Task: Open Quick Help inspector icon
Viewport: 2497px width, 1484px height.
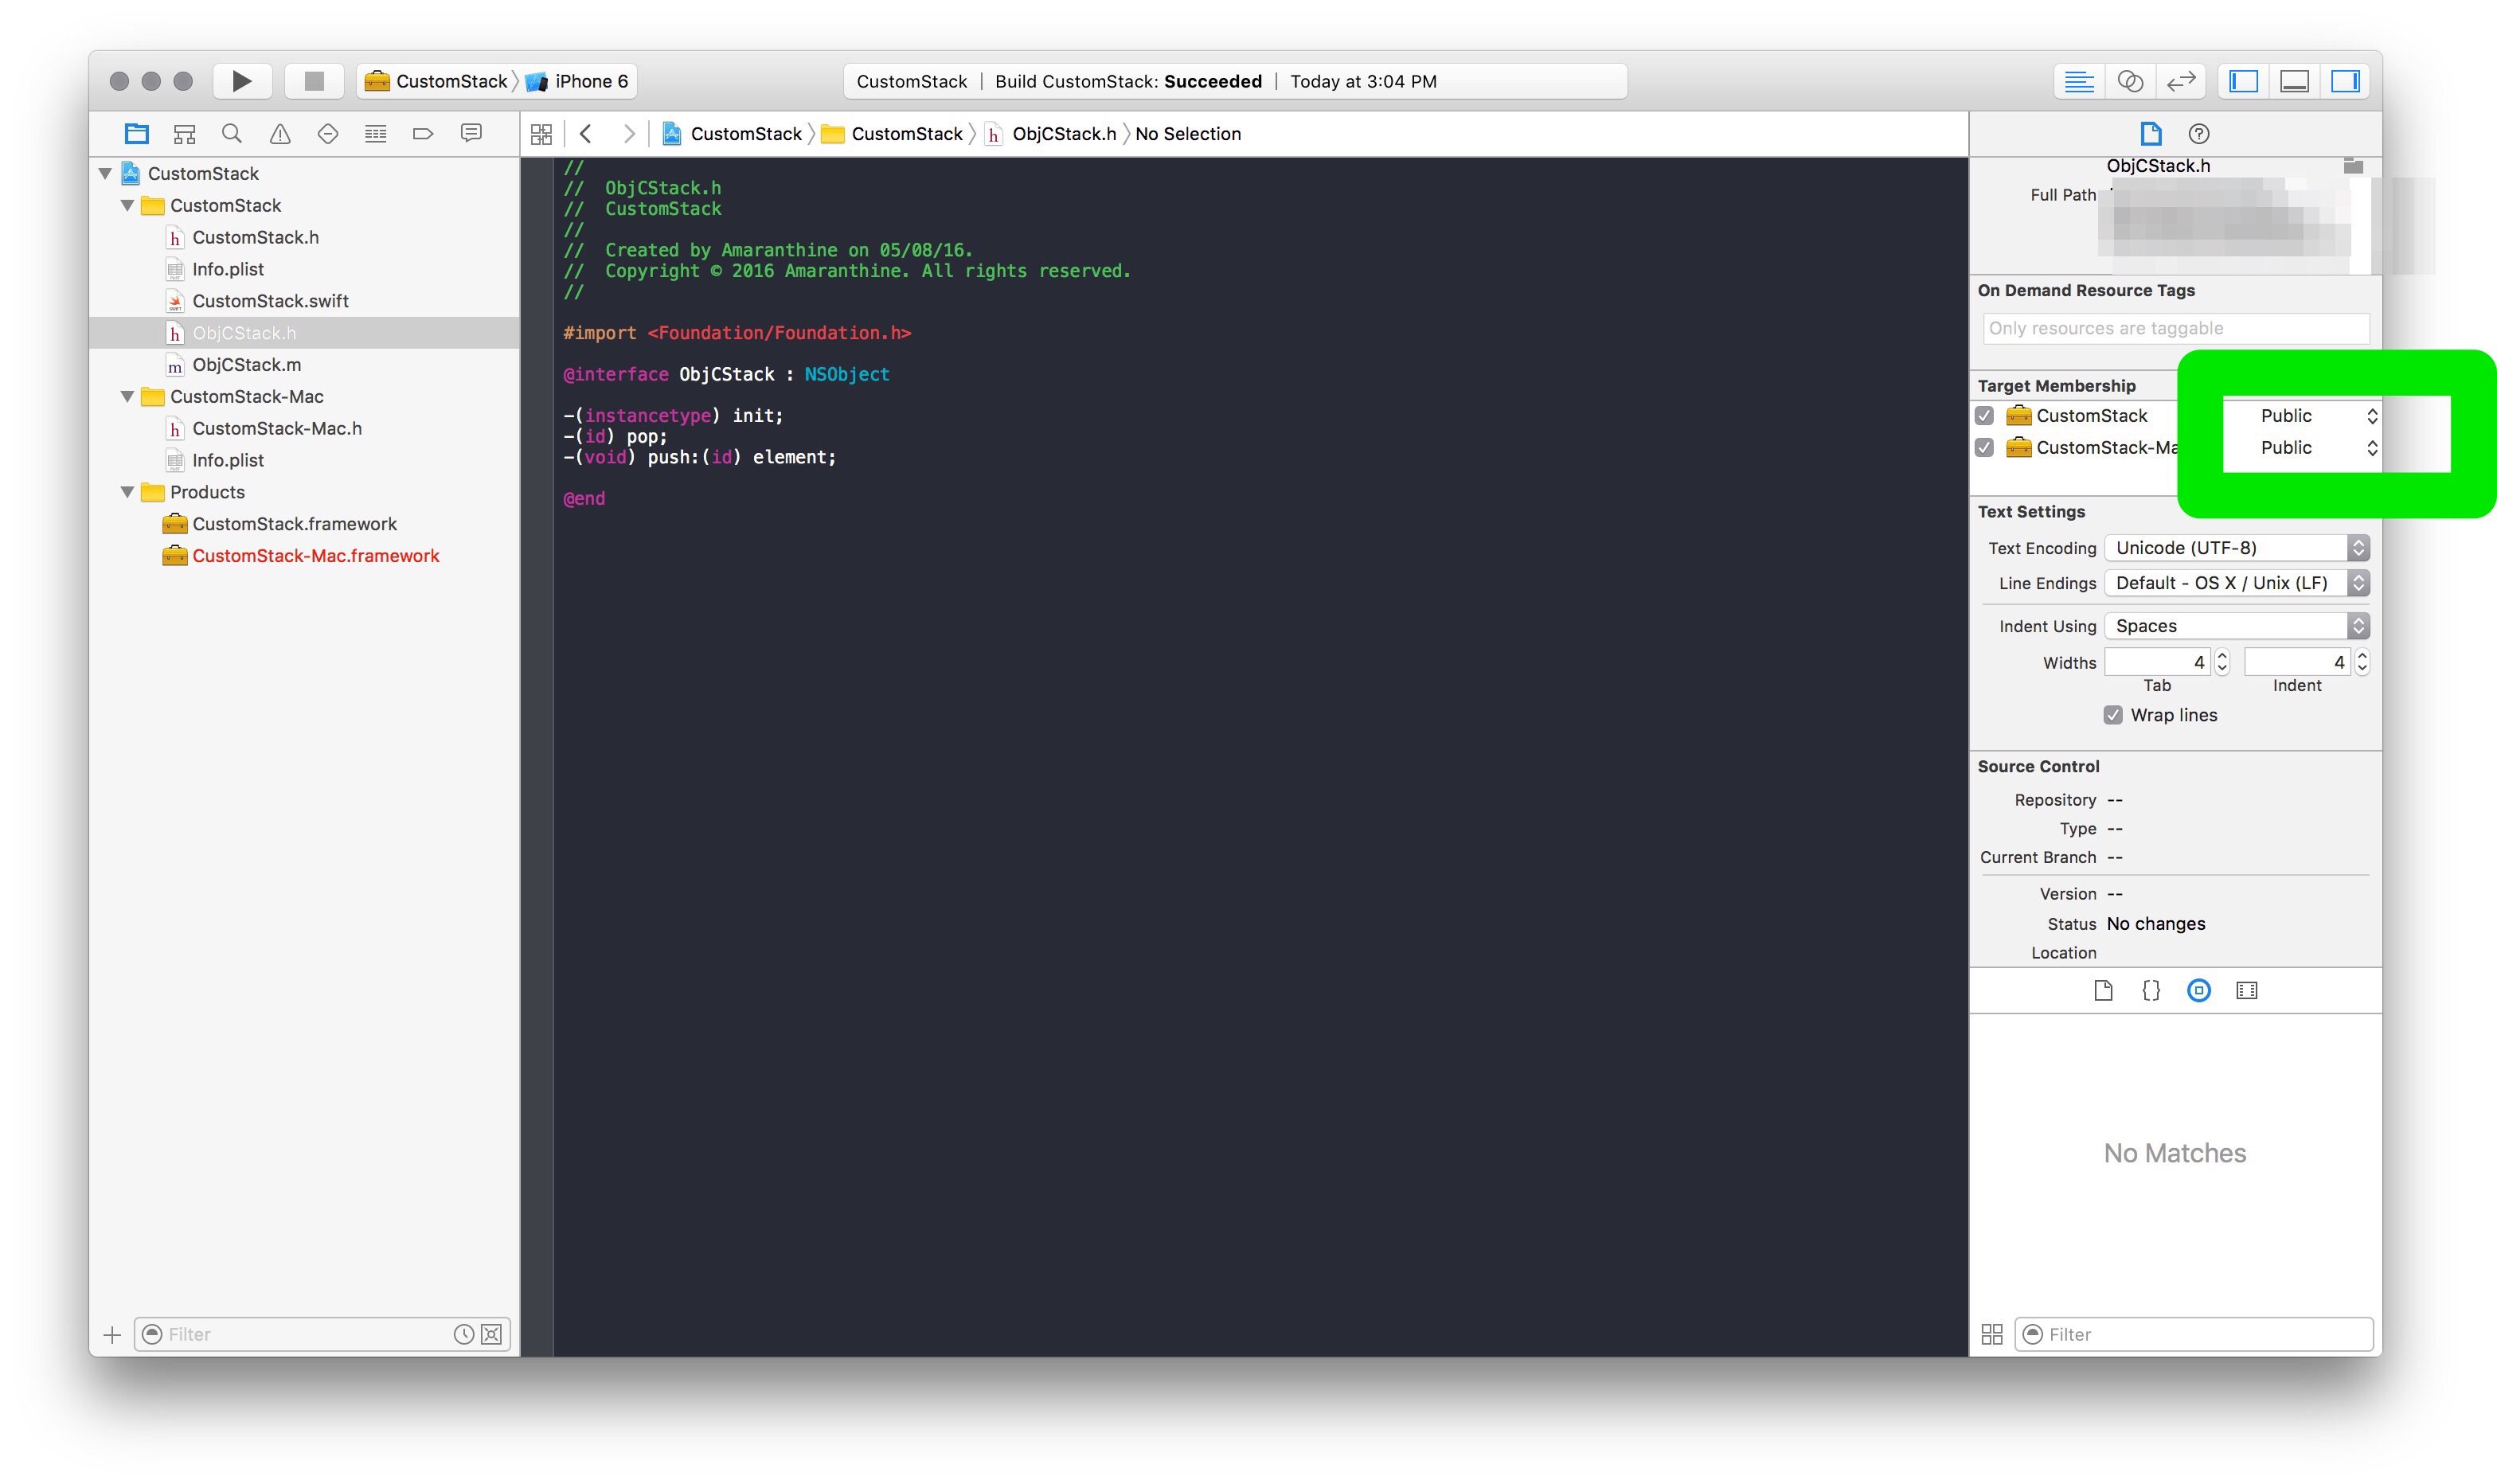Action: tap(2198, 134)
